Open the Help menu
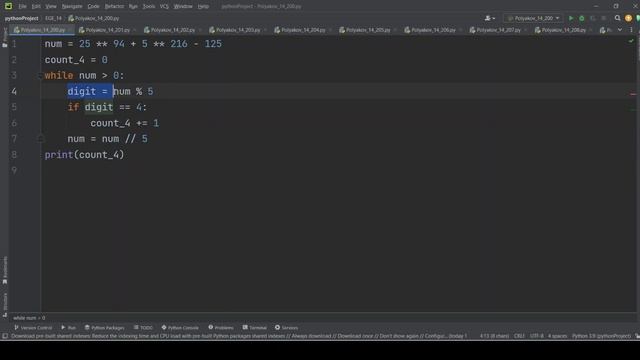This screenshot has width=640, height=360. [203, 7]
